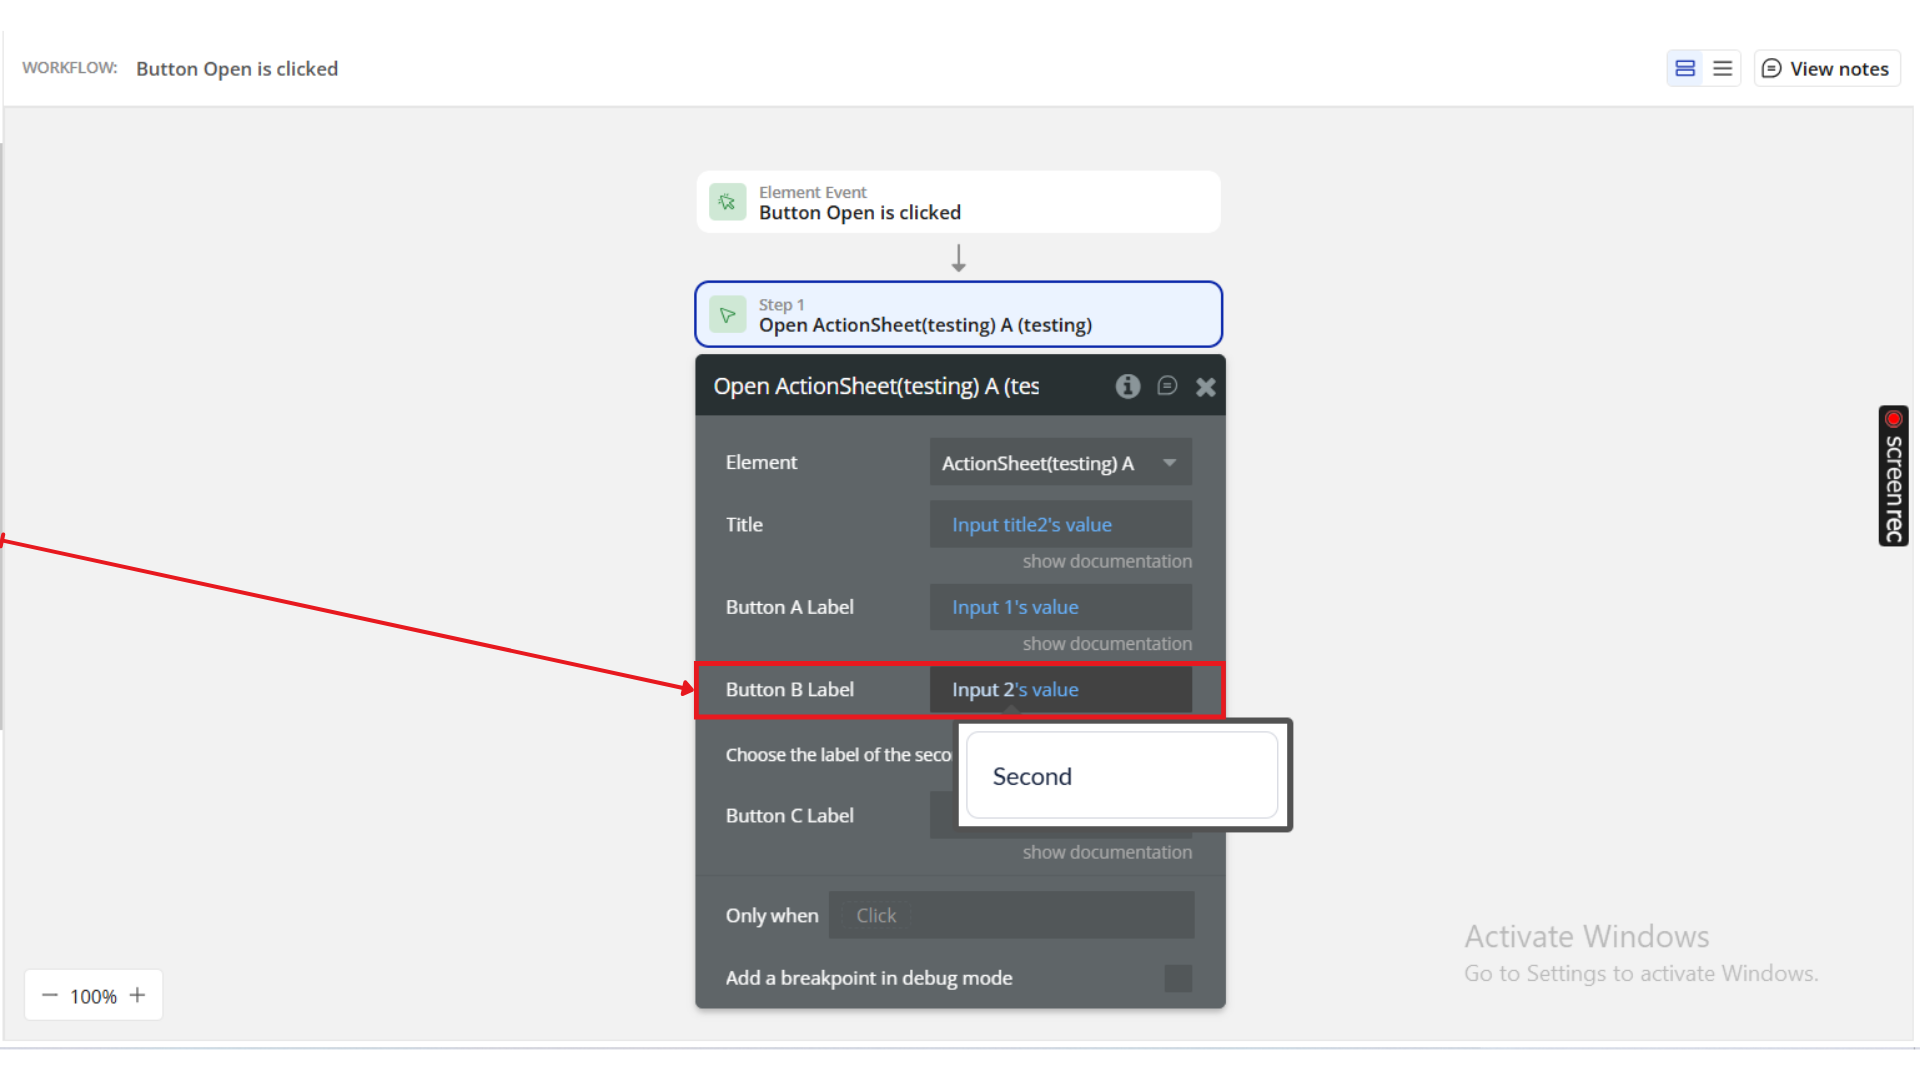Show documentation under Button A Label
This screenshot has width=1920, height=1080.
click(x=1106, y=644)
